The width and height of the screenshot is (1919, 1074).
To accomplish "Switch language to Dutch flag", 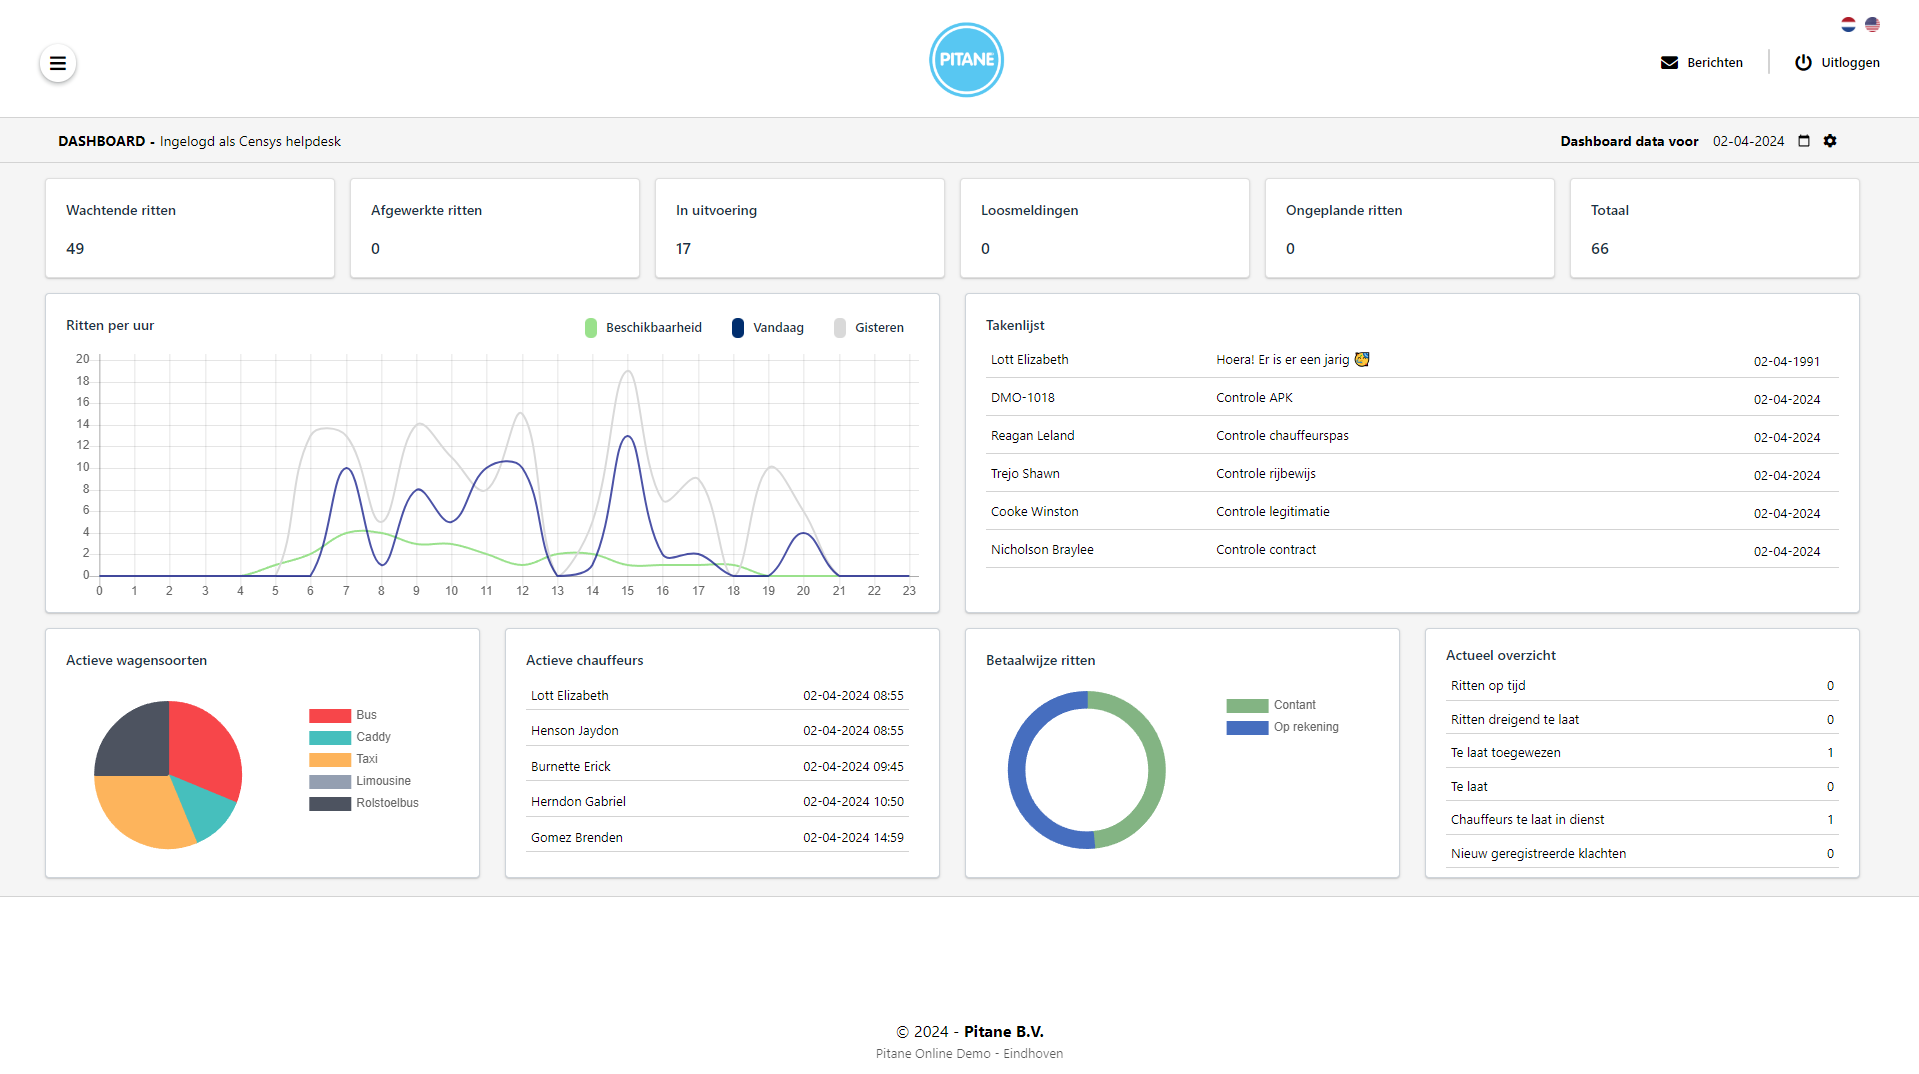I will [1848, 24].
